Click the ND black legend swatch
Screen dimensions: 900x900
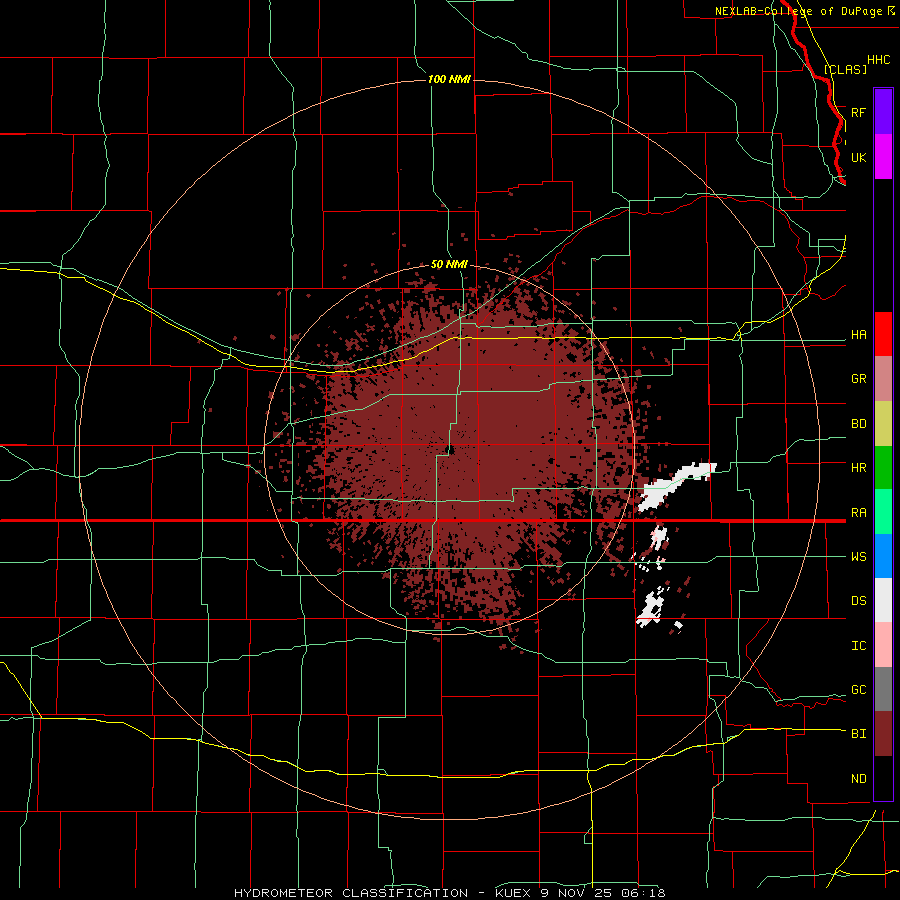[x=883, y=778]
